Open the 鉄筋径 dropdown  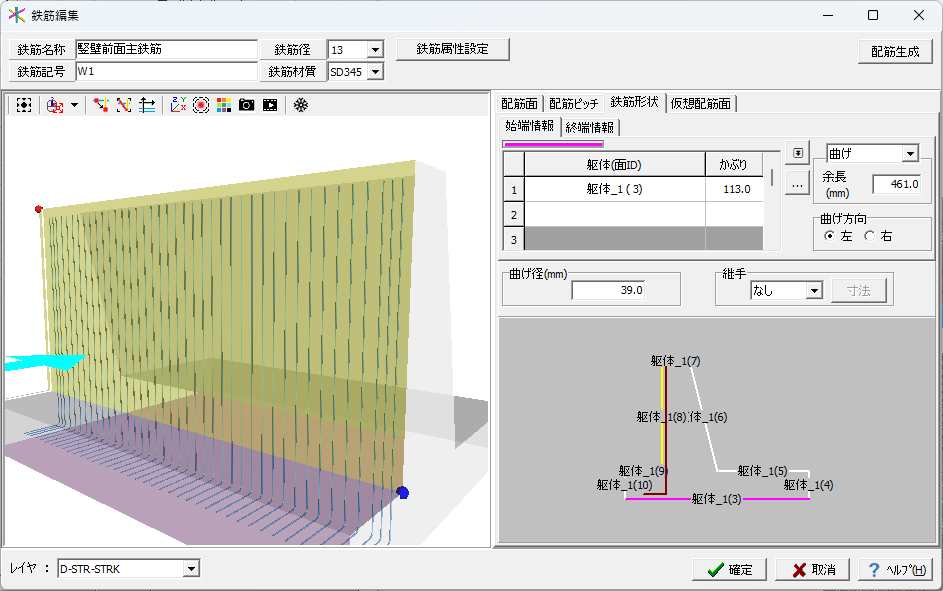click(375, 49)
